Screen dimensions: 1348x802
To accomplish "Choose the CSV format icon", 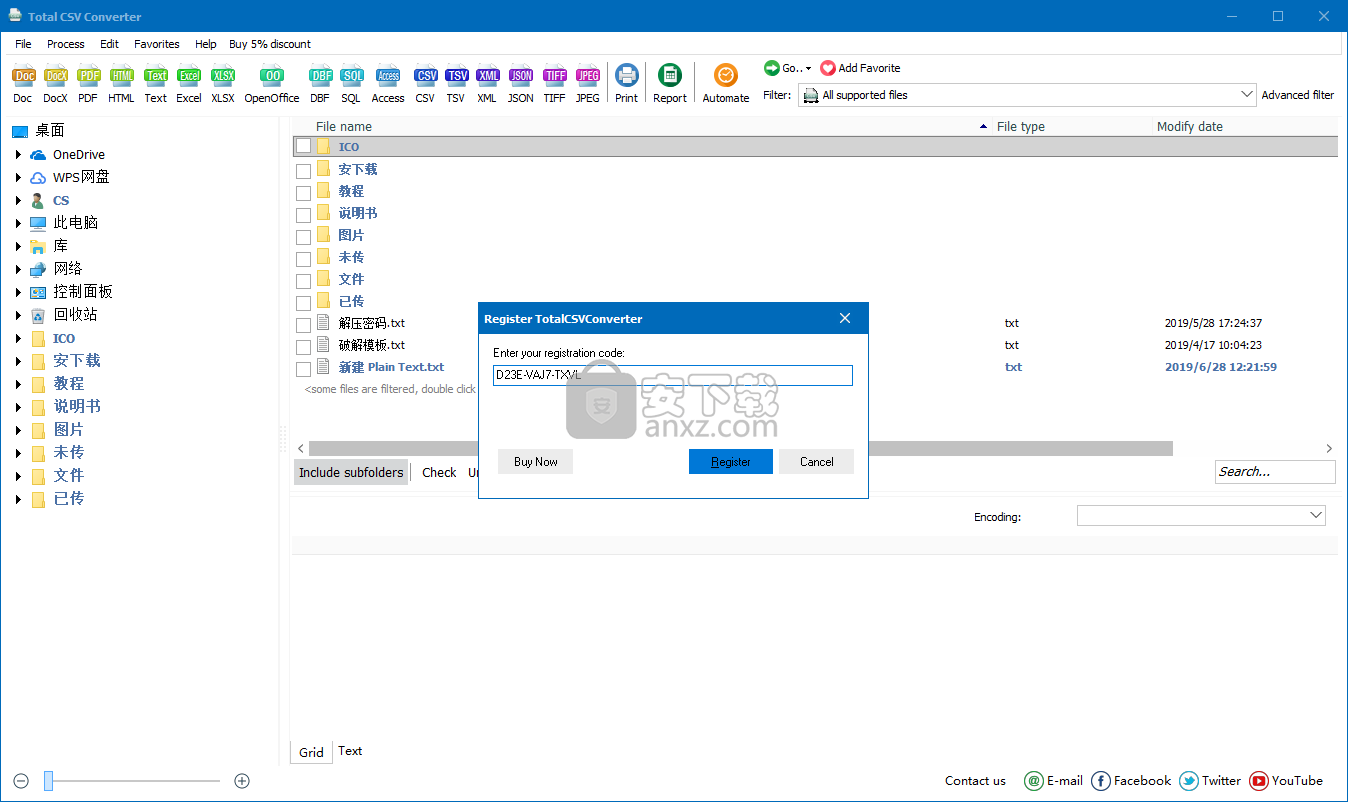I will 425,76.
